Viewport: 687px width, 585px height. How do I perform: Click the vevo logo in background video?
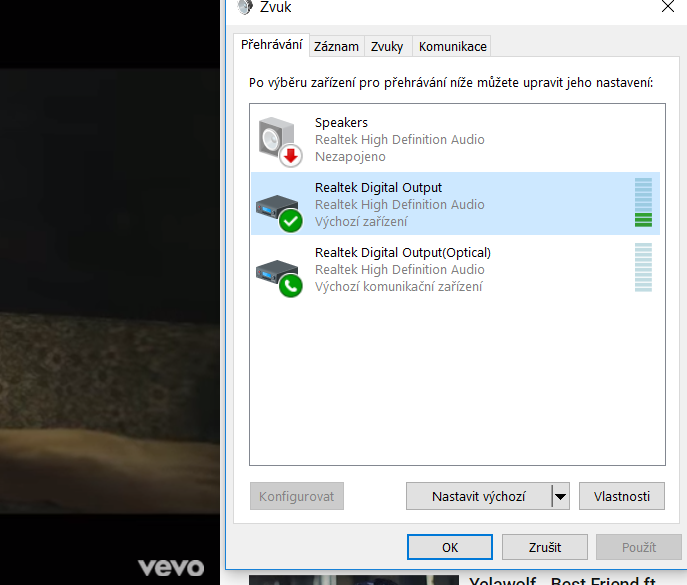(x=171, y=568)
